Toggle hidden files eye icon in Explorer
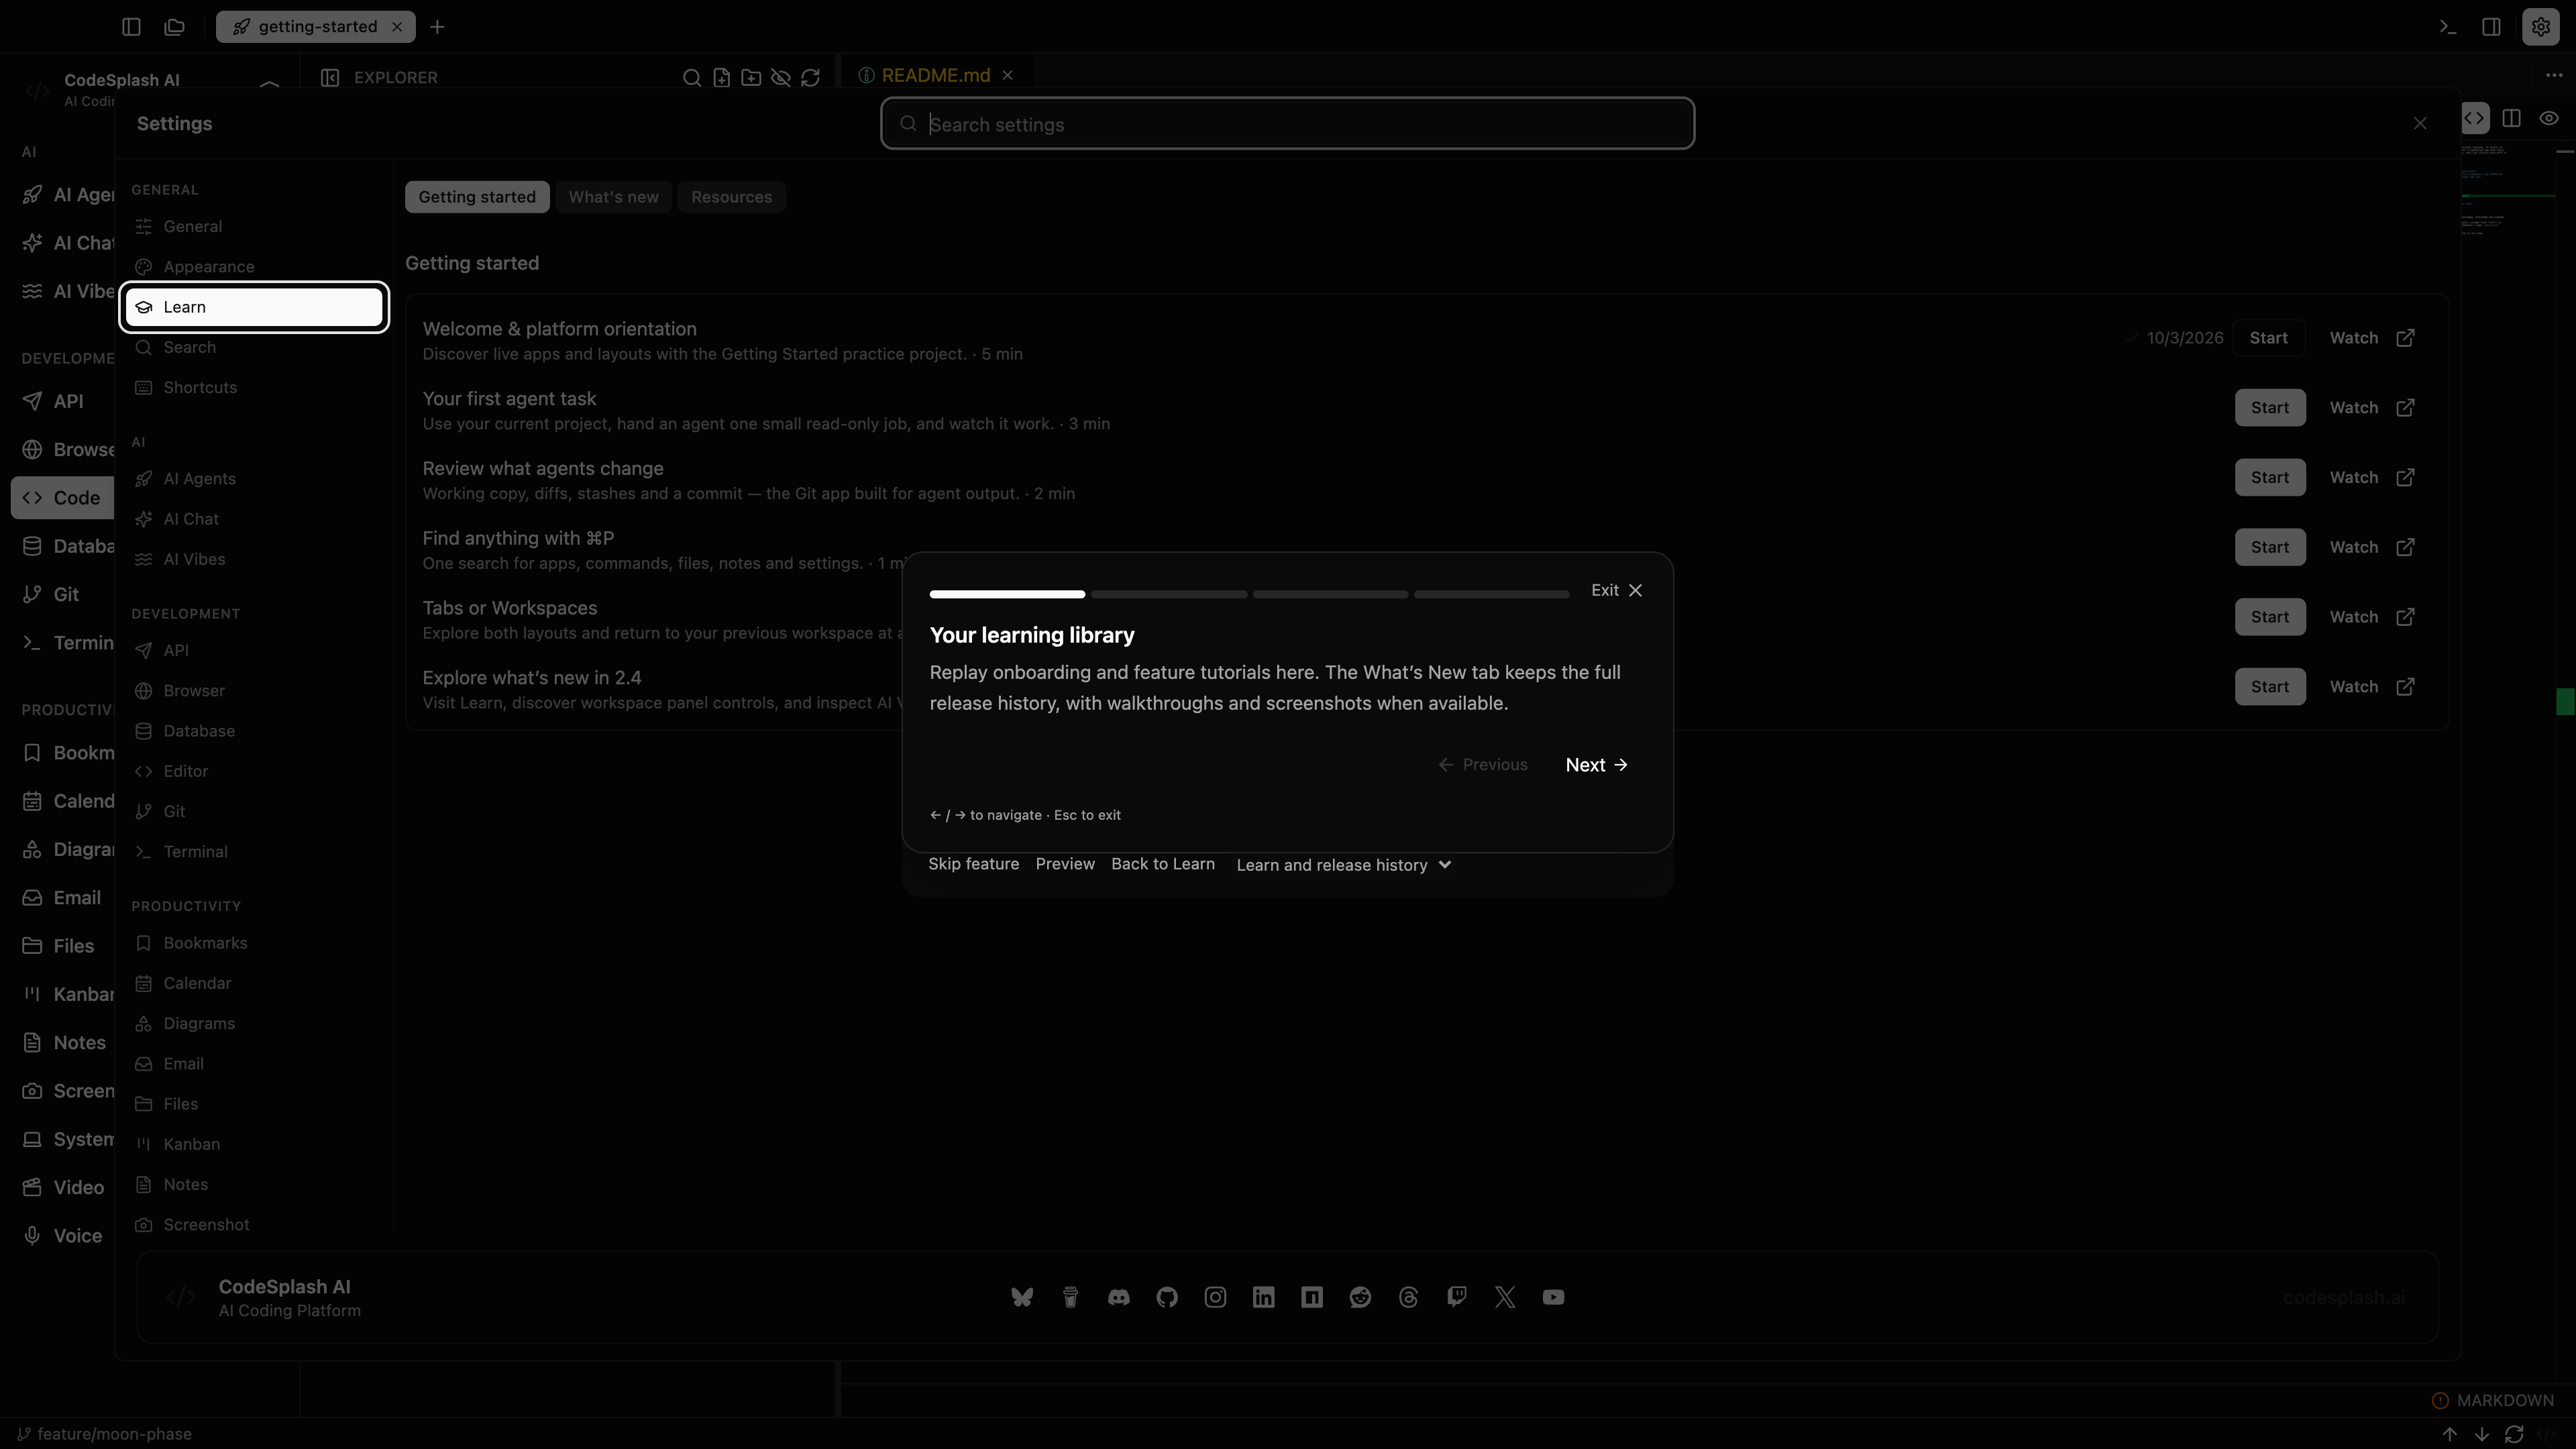 (x=780, y=77)
